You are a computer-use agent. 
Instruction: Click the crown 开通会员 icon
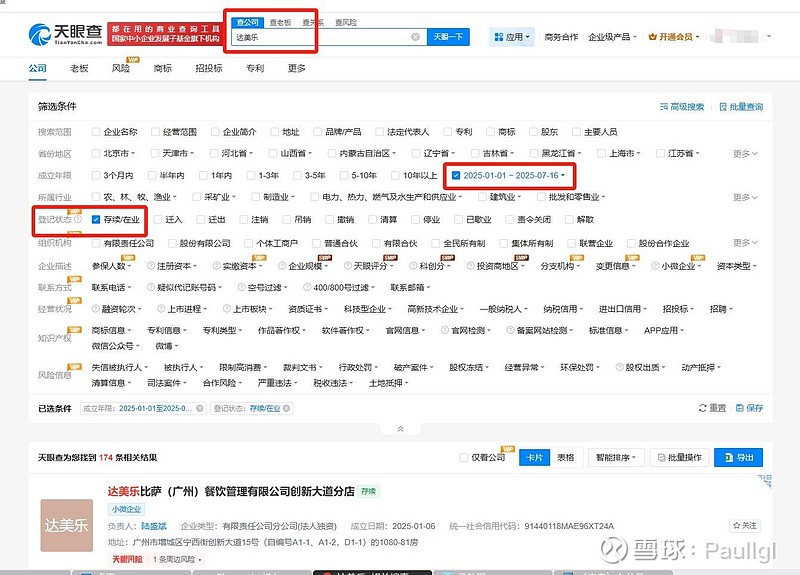coord(652,37)
